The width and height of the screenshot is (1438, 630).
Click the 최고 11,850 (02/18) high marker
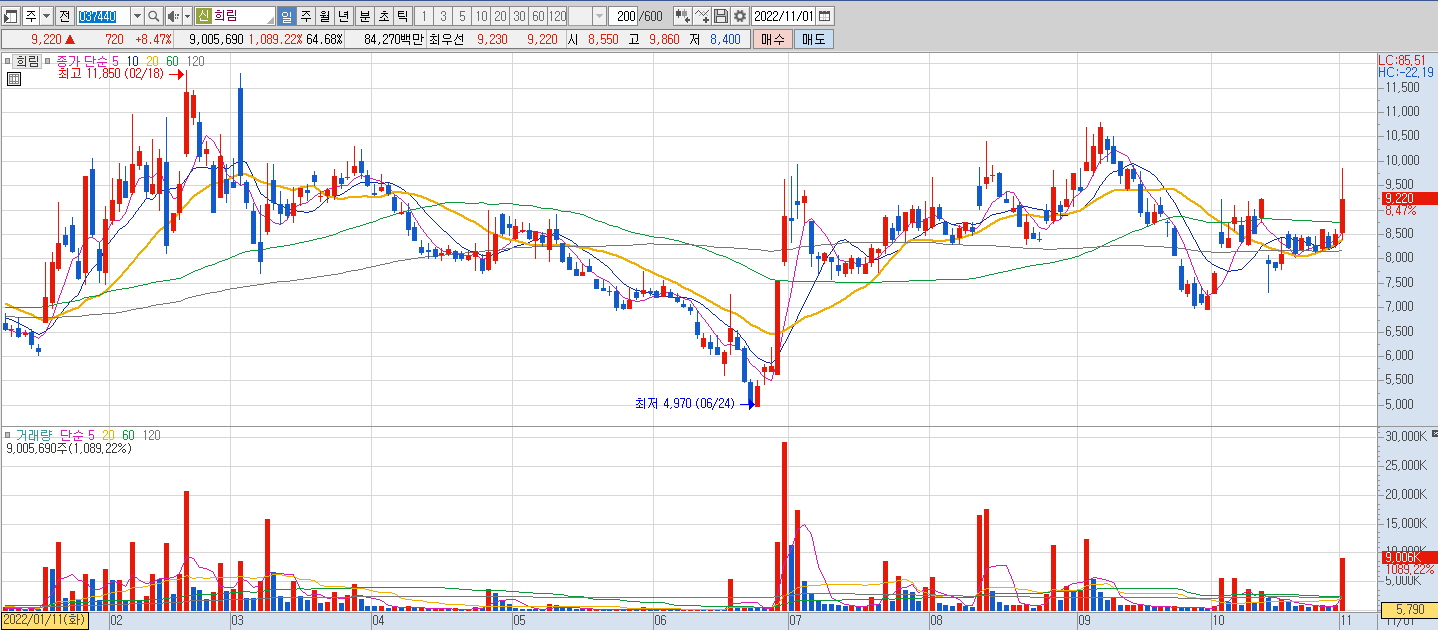point(109,73)
